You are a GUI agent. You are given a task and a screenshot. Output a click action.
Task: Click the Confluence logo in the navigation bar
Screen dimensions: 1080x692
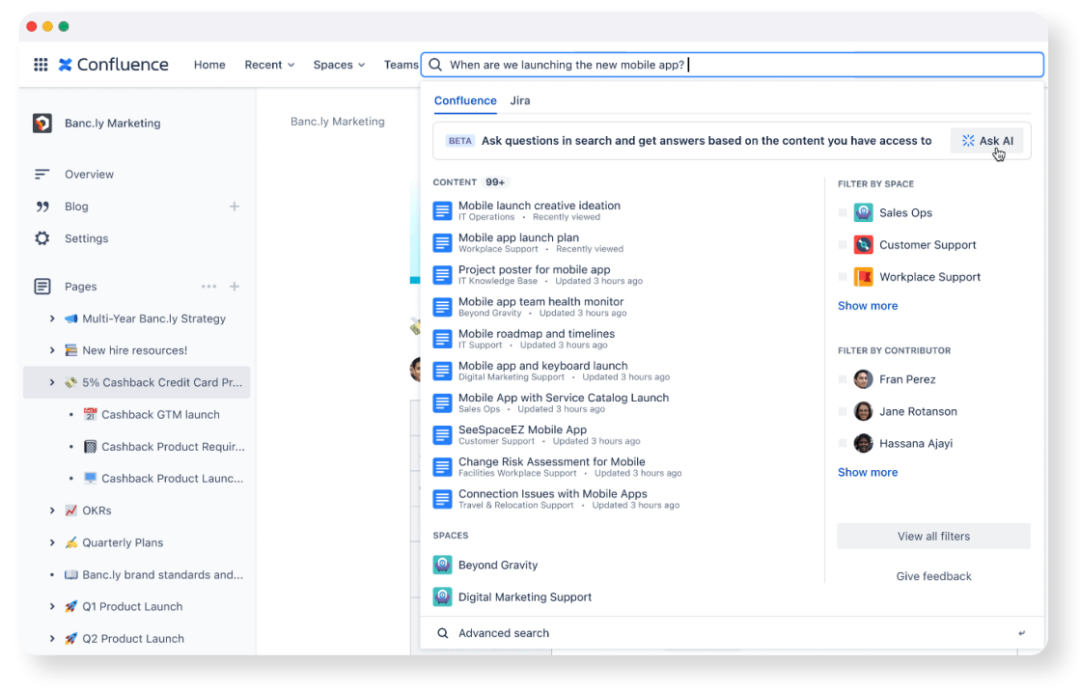(113, 64)
